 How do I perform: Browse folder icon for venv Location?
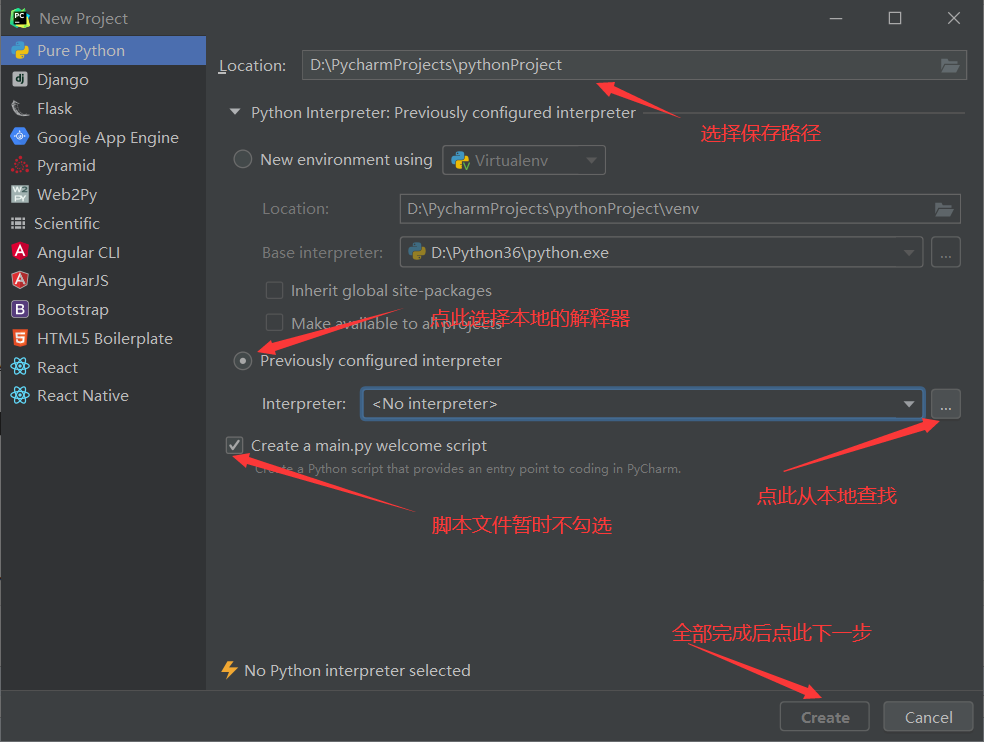(944, 209)
